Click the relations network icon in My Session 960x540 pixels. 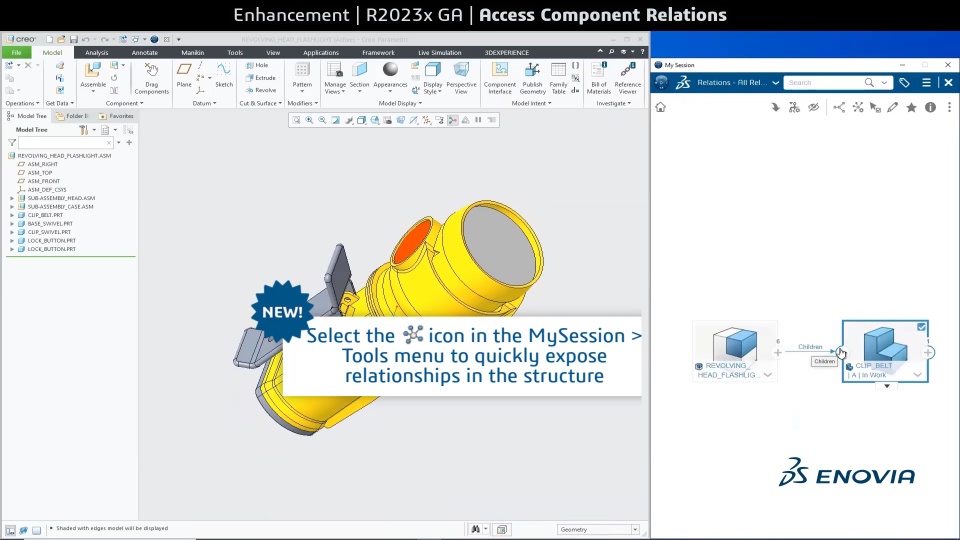[858, 107]
